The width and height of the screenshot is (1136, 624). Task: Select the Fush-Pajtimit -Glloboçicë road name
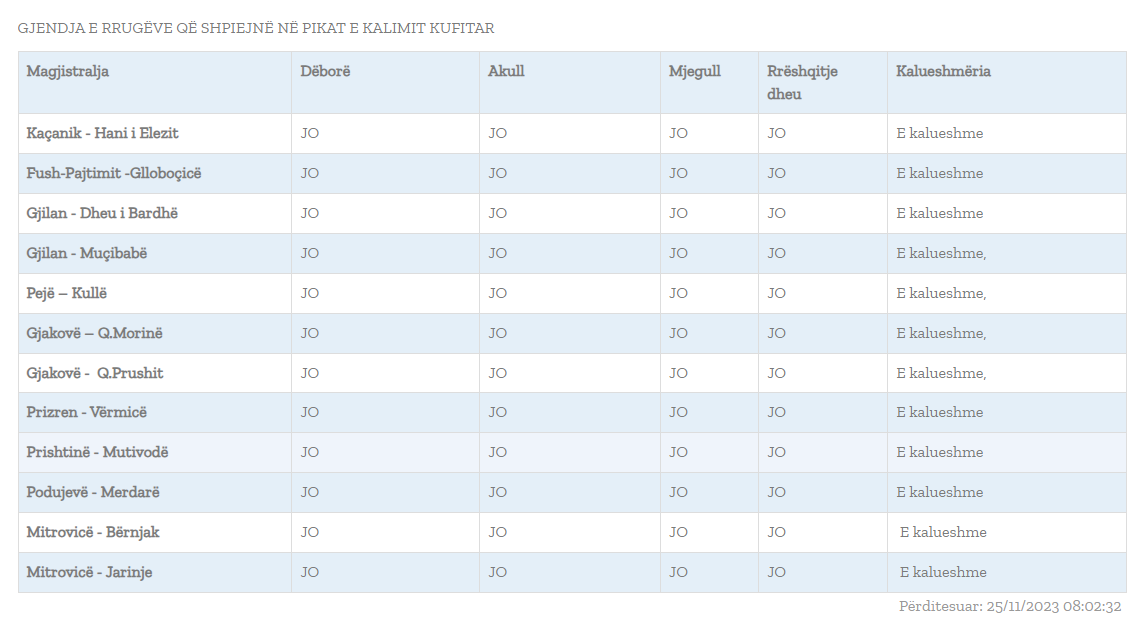pos(114,173)
